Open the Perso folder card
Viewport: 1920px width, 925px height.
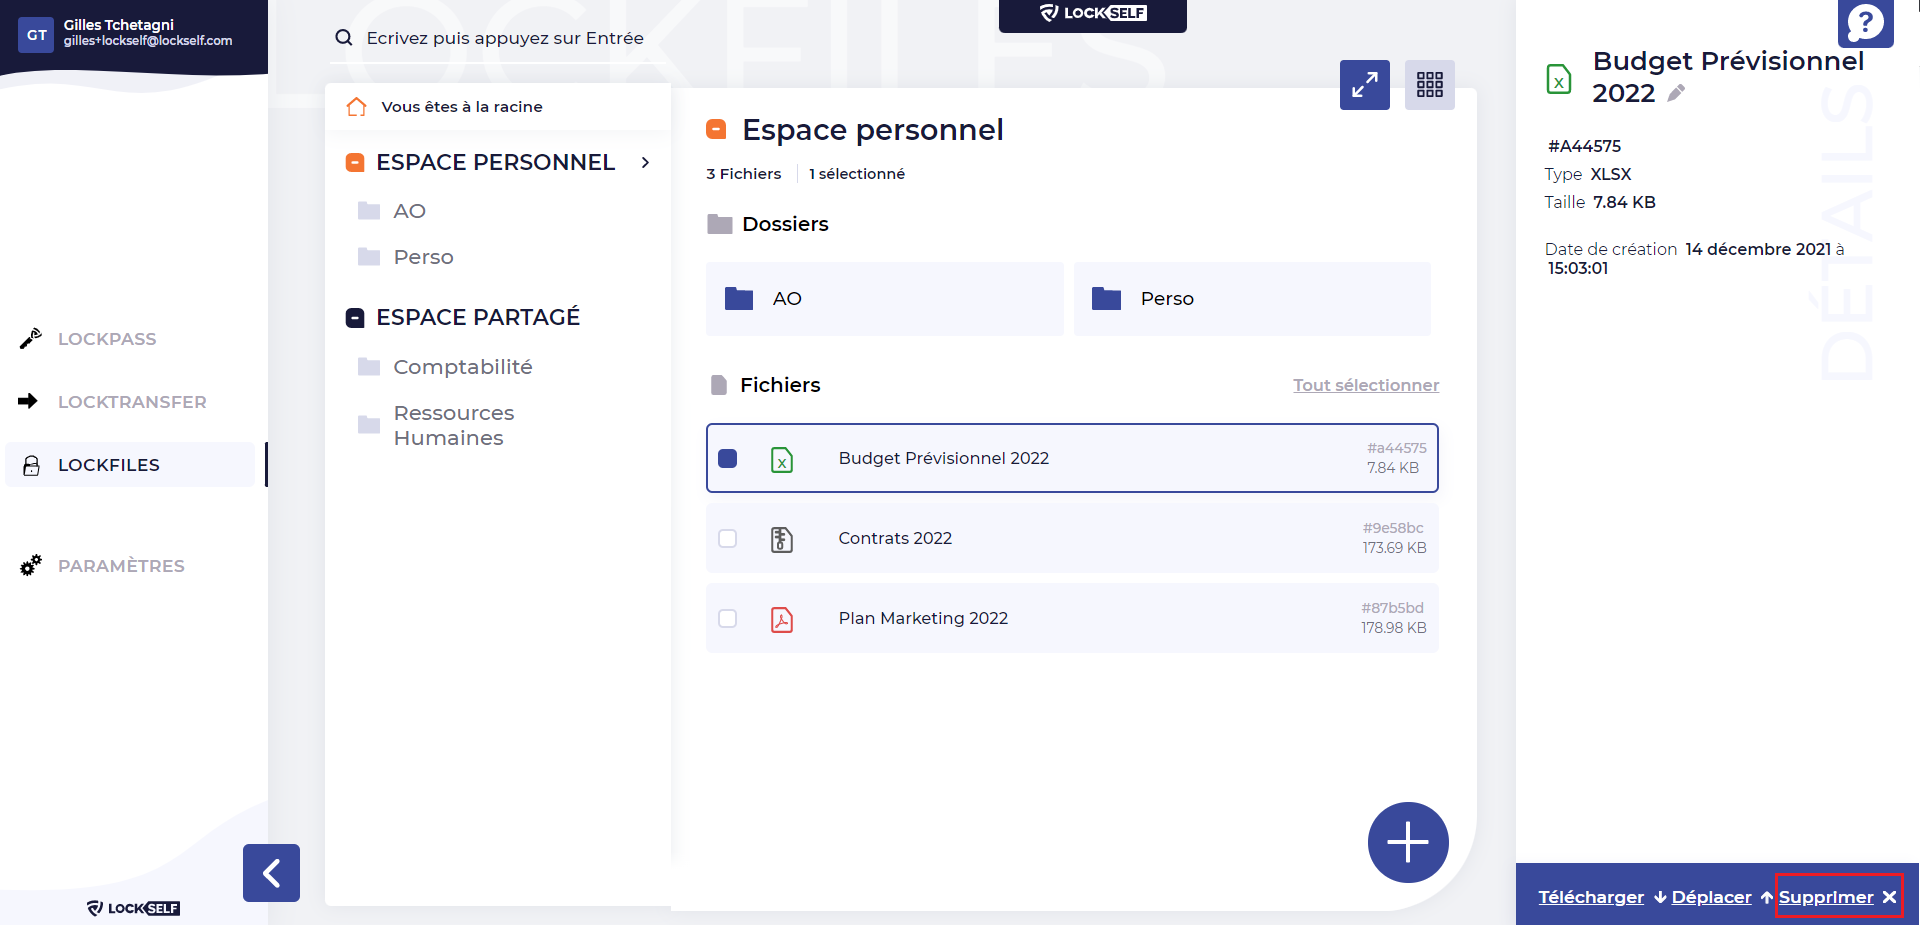click(x=1252, y=299)
